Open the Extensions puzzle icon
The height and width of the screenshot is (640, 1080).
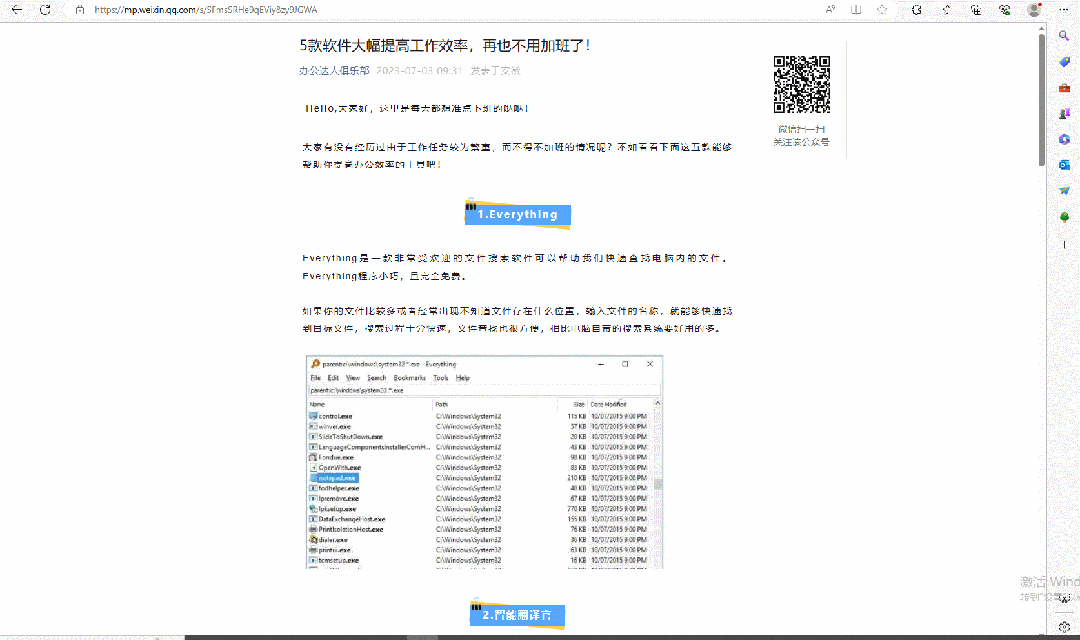[x=917, y=10]
